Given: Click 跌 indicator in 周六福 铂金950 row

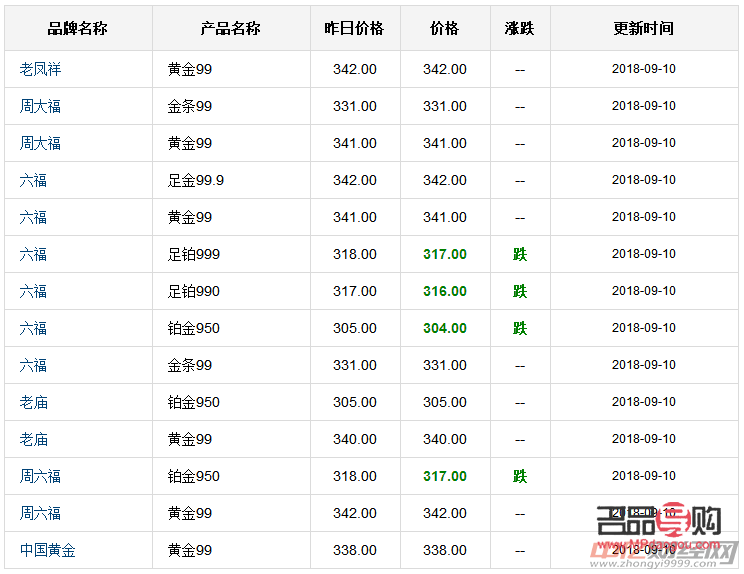Looking at the screenshot, I should point(520,476).
